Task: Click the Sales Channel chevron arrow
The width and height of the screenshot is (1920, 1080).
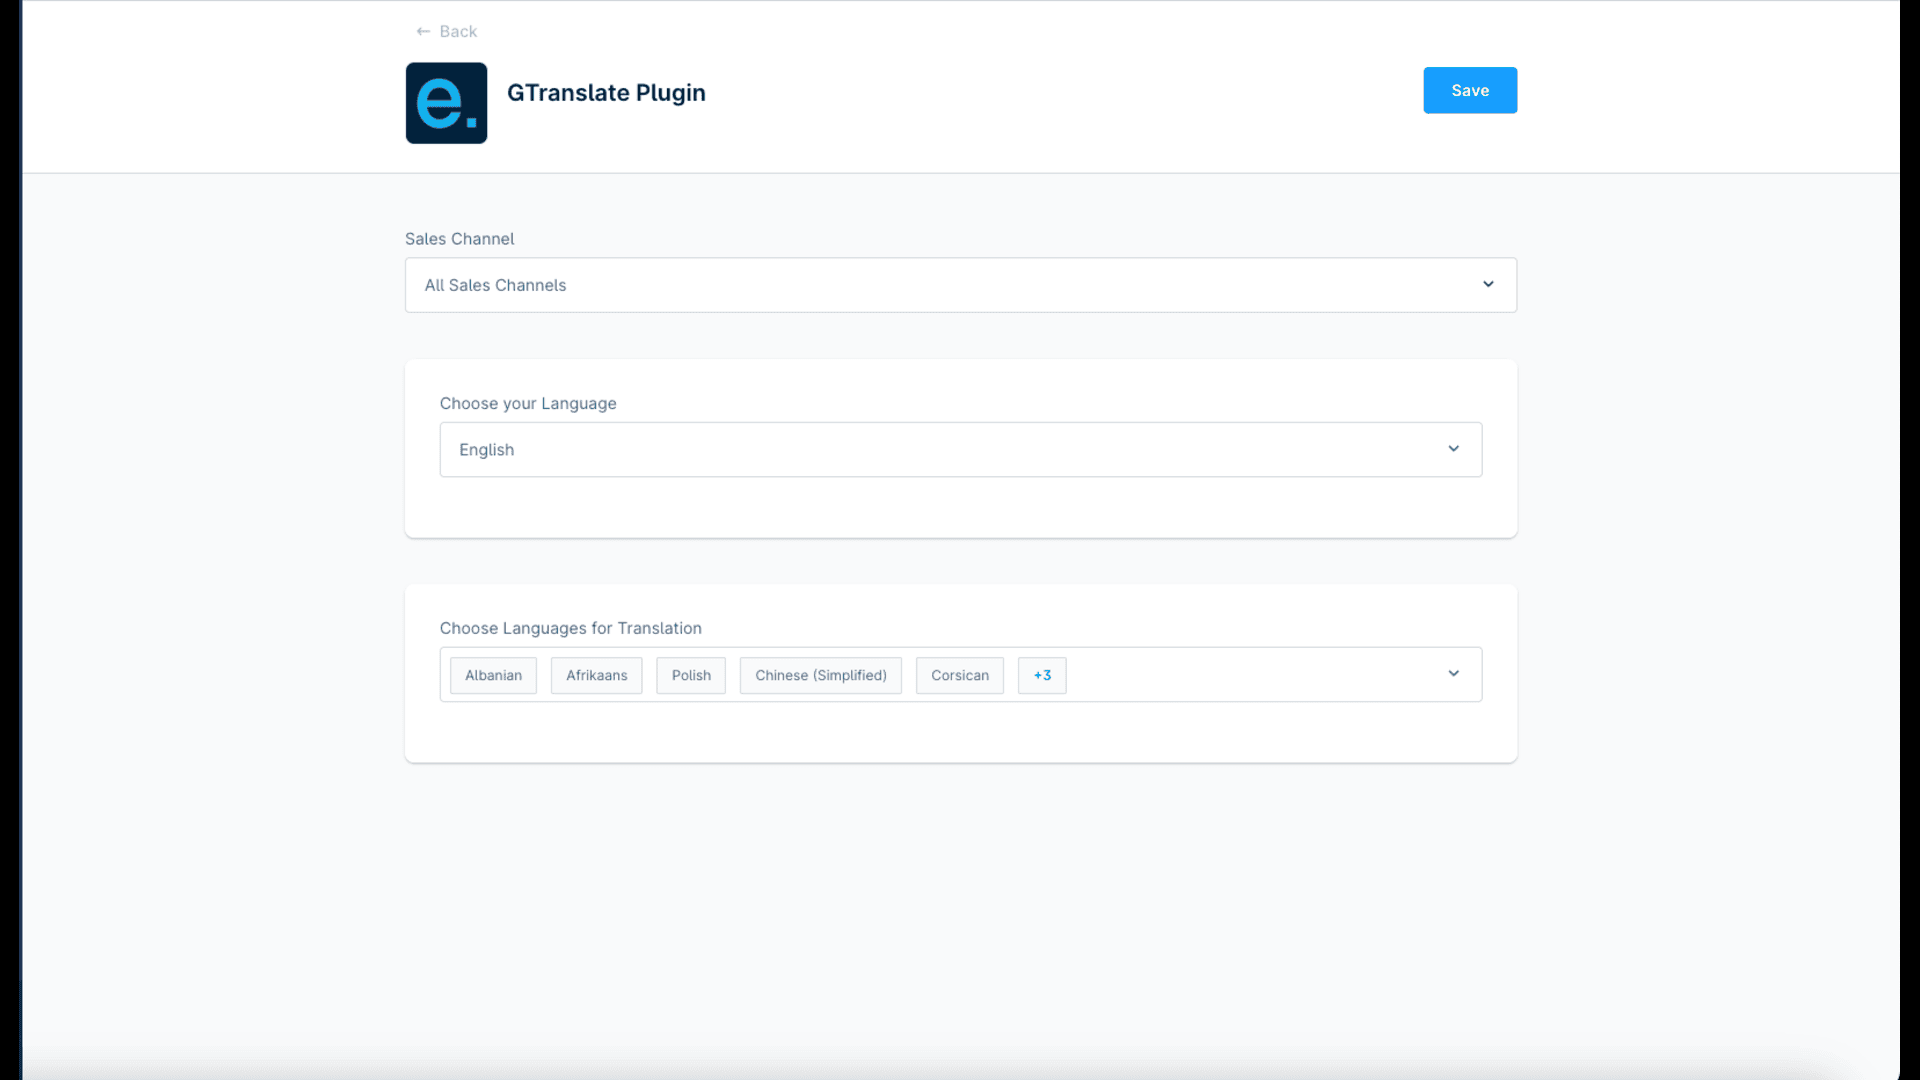Action: (1488, 285)
